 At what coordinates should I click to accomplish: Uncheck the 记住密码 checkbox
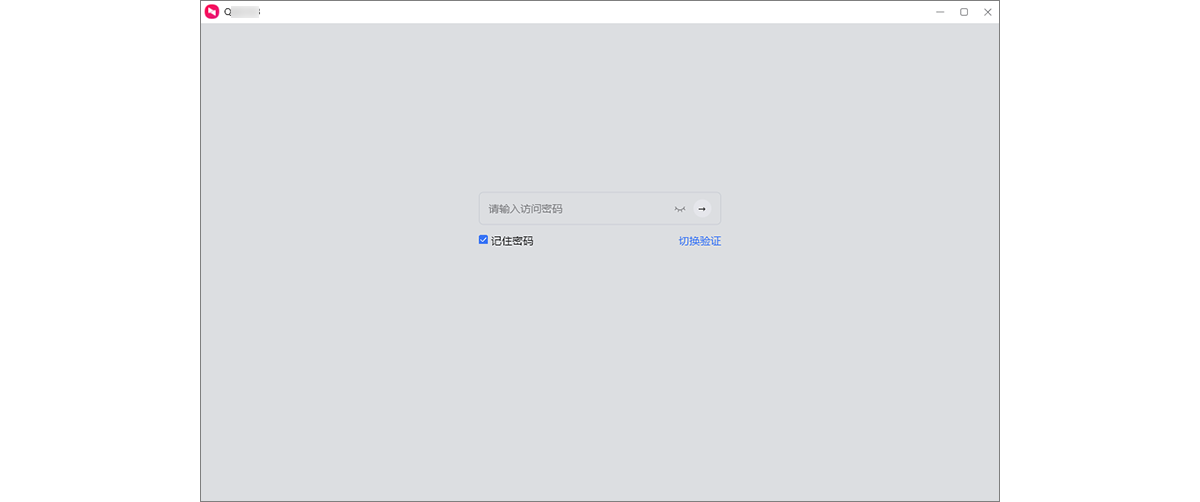[484, 240]
